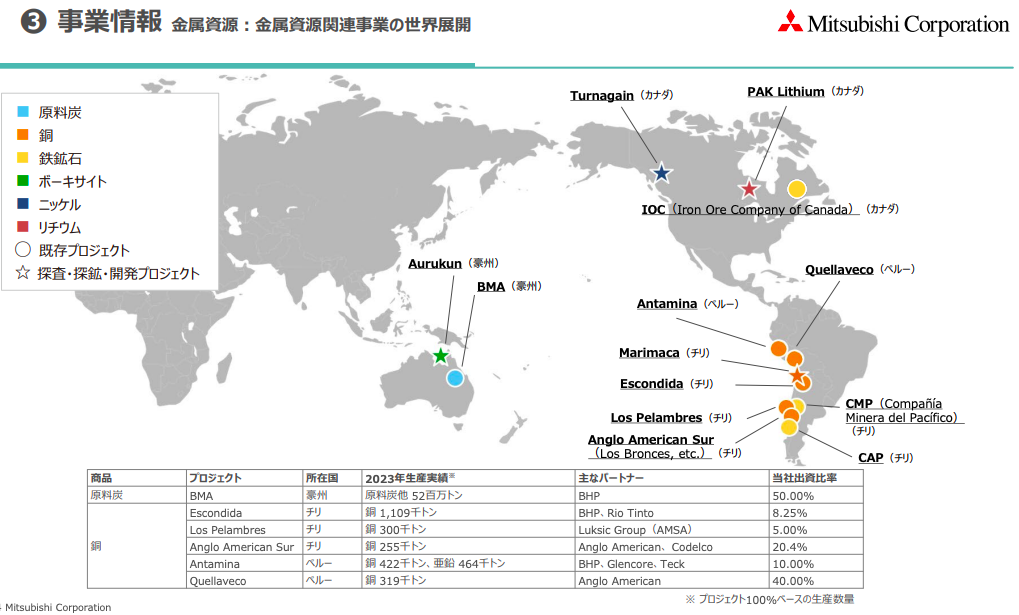Select the Aurukun green star marker

[441, 356]
